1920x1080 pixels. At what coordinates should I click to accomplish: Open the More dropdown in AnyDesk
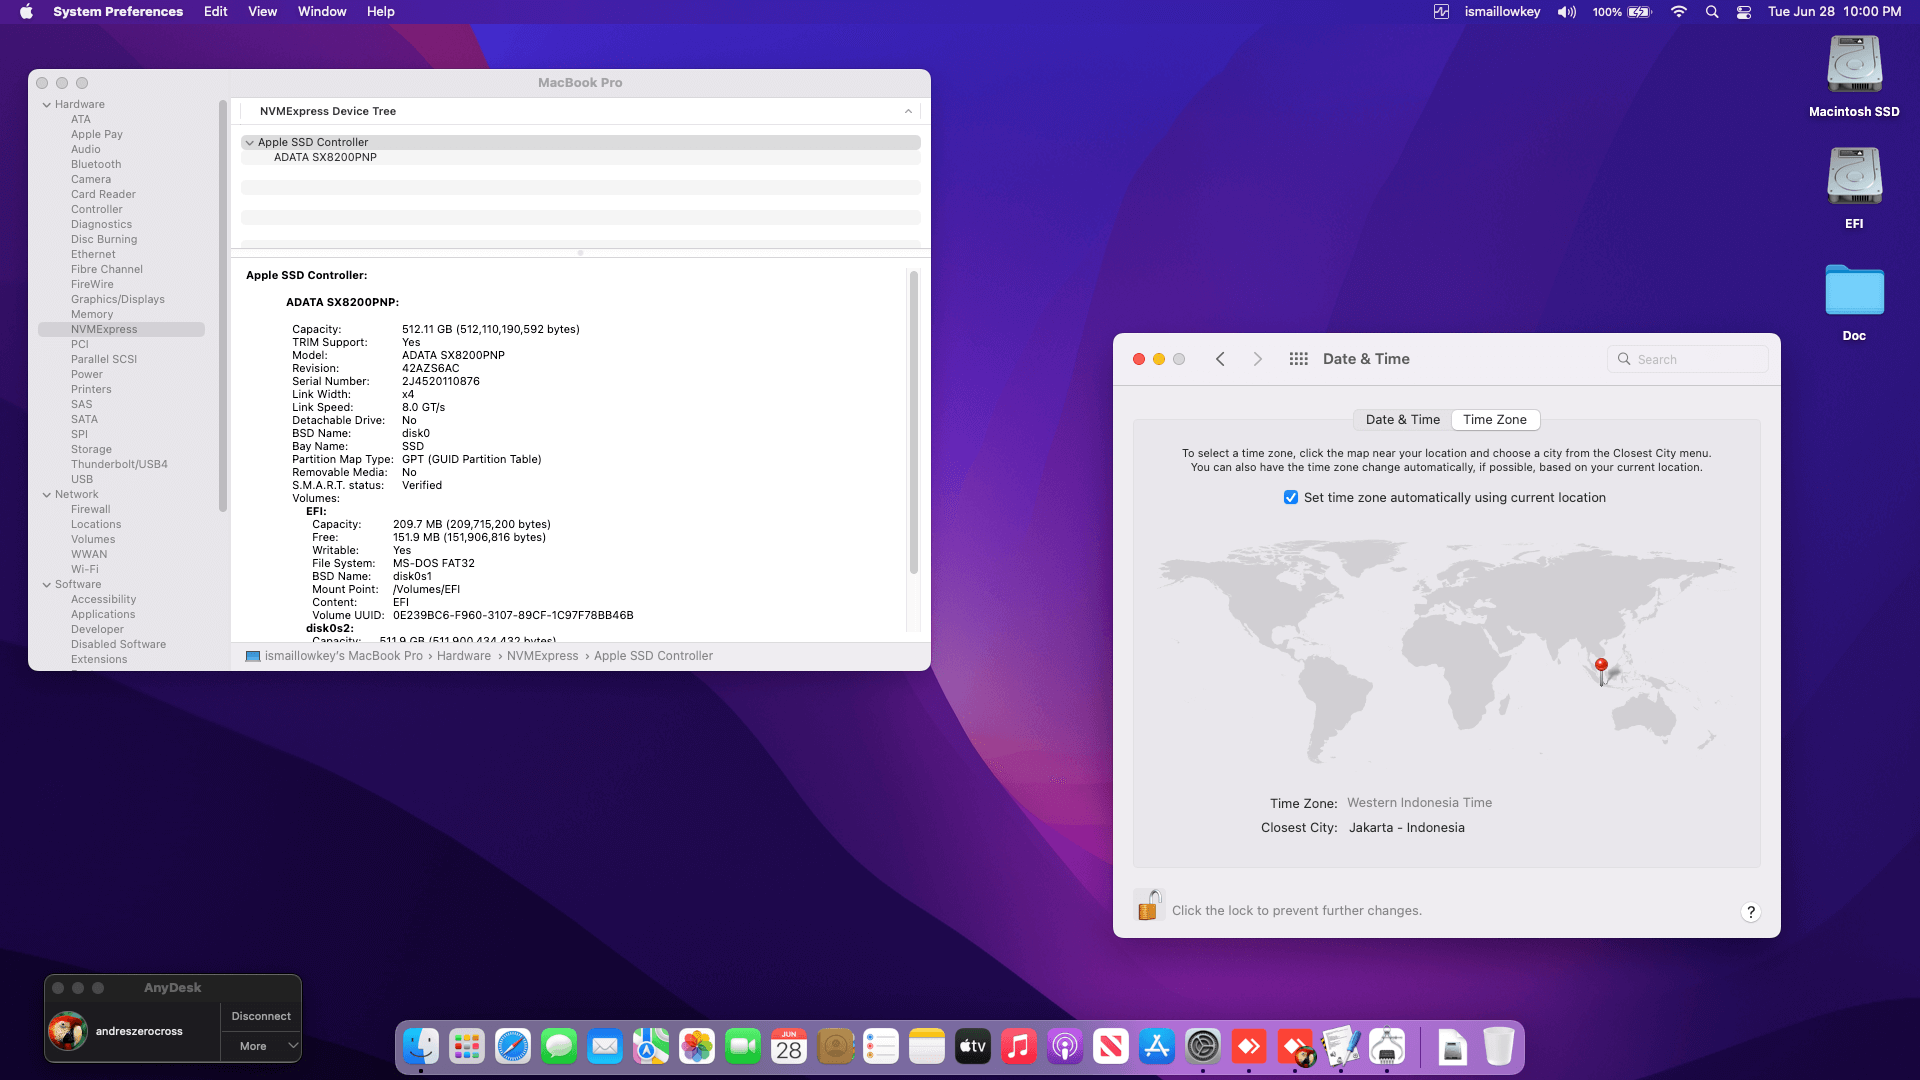coord(261,1046)
